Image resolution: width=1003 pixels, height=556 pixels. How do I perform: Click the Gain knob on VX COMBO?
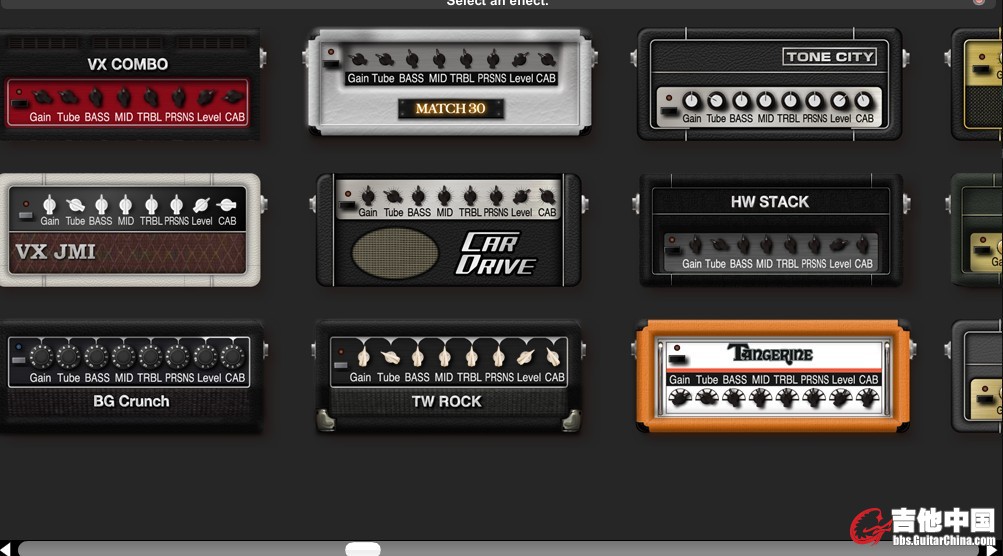42,98
